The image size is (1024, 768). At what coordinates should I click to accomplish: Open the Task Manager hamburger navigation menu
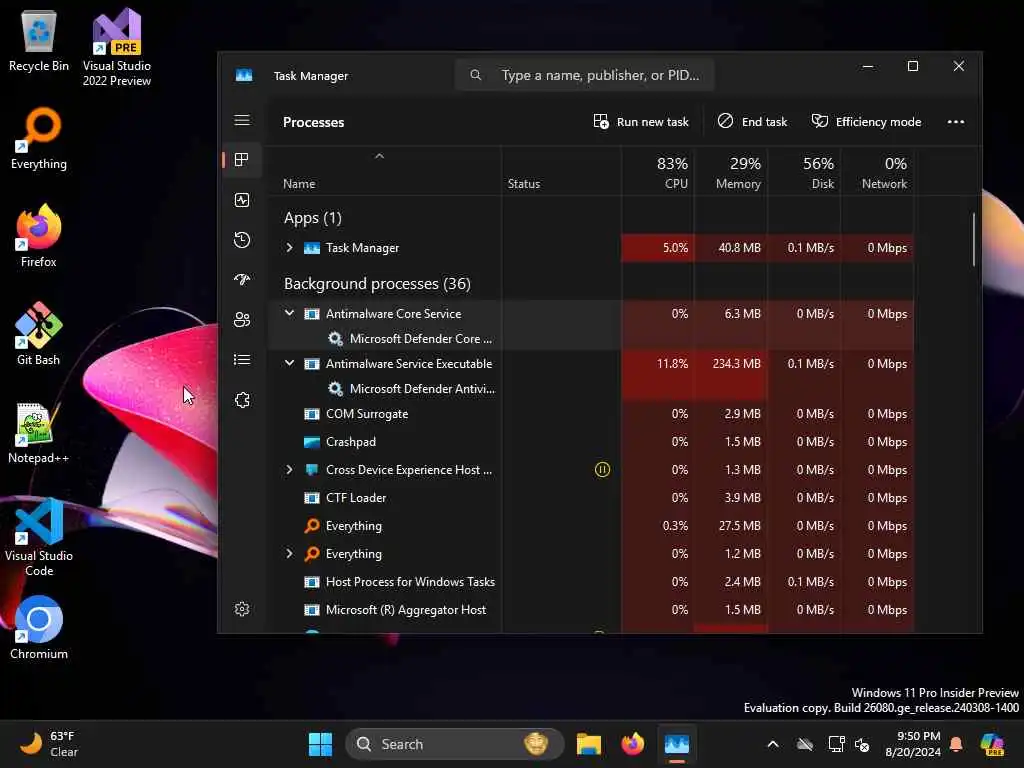[x=242, y=120]
